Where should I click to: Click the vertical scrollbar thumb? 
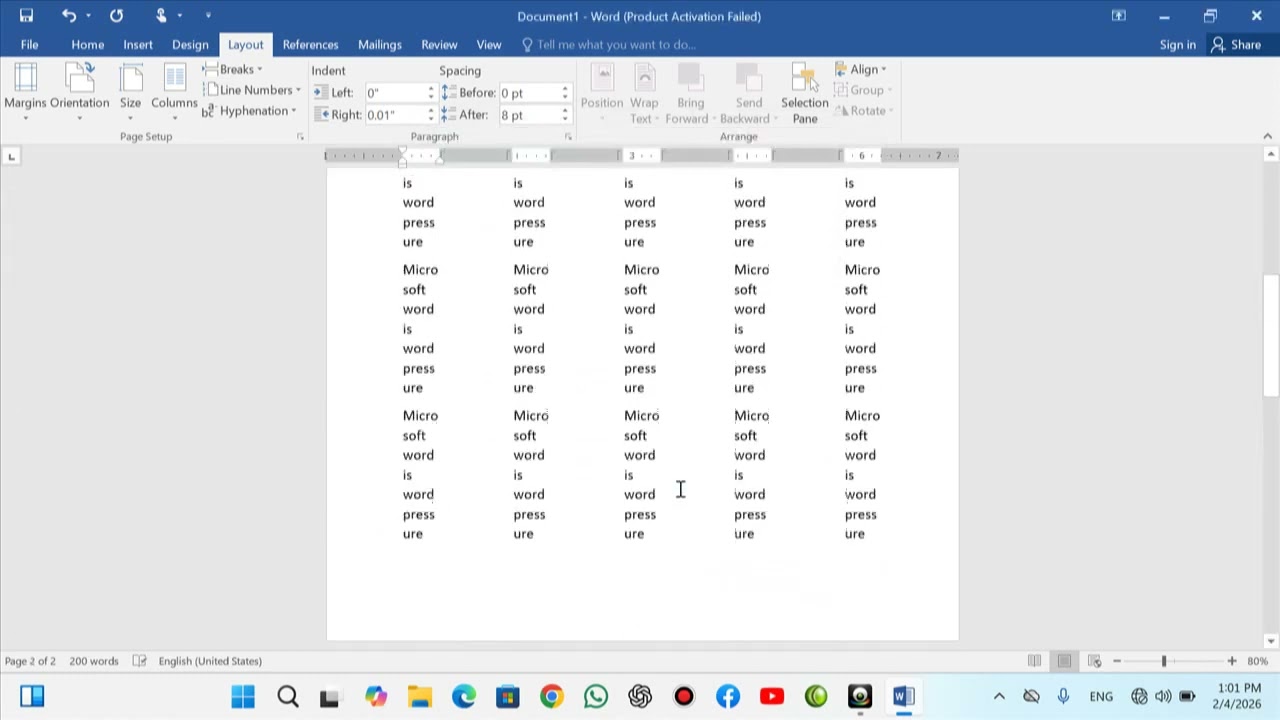pyautogui.click(x=1271, y=335)
